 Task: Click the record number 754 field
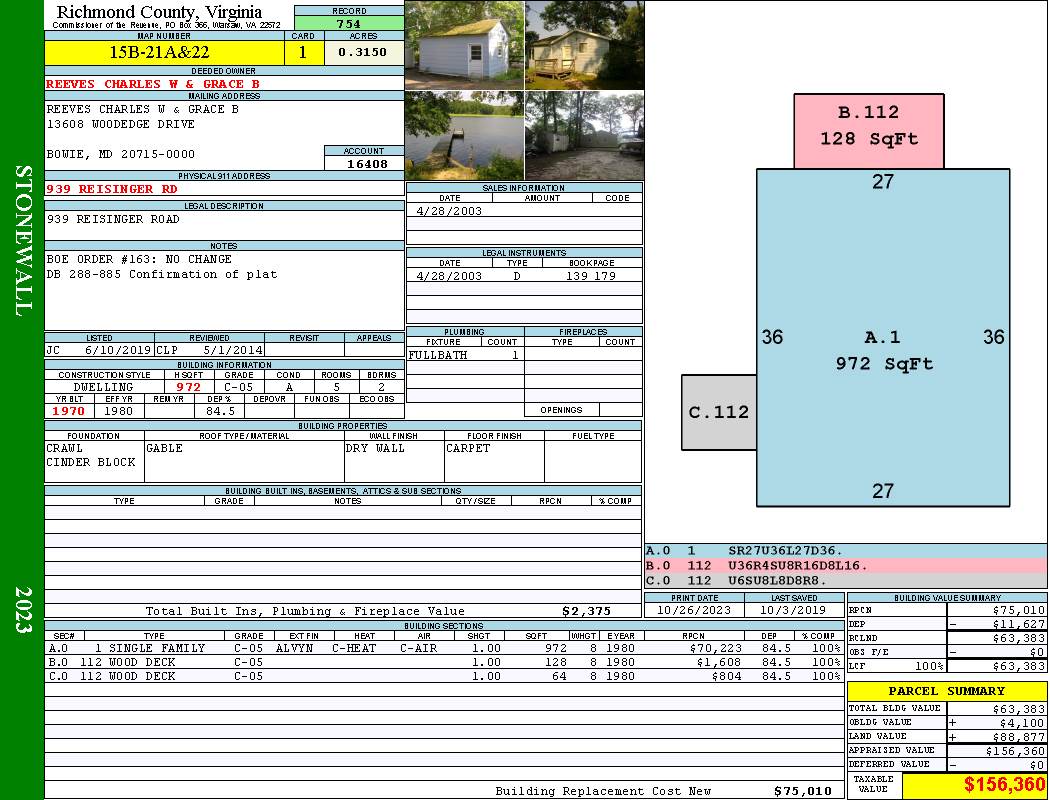coord(349,23)
